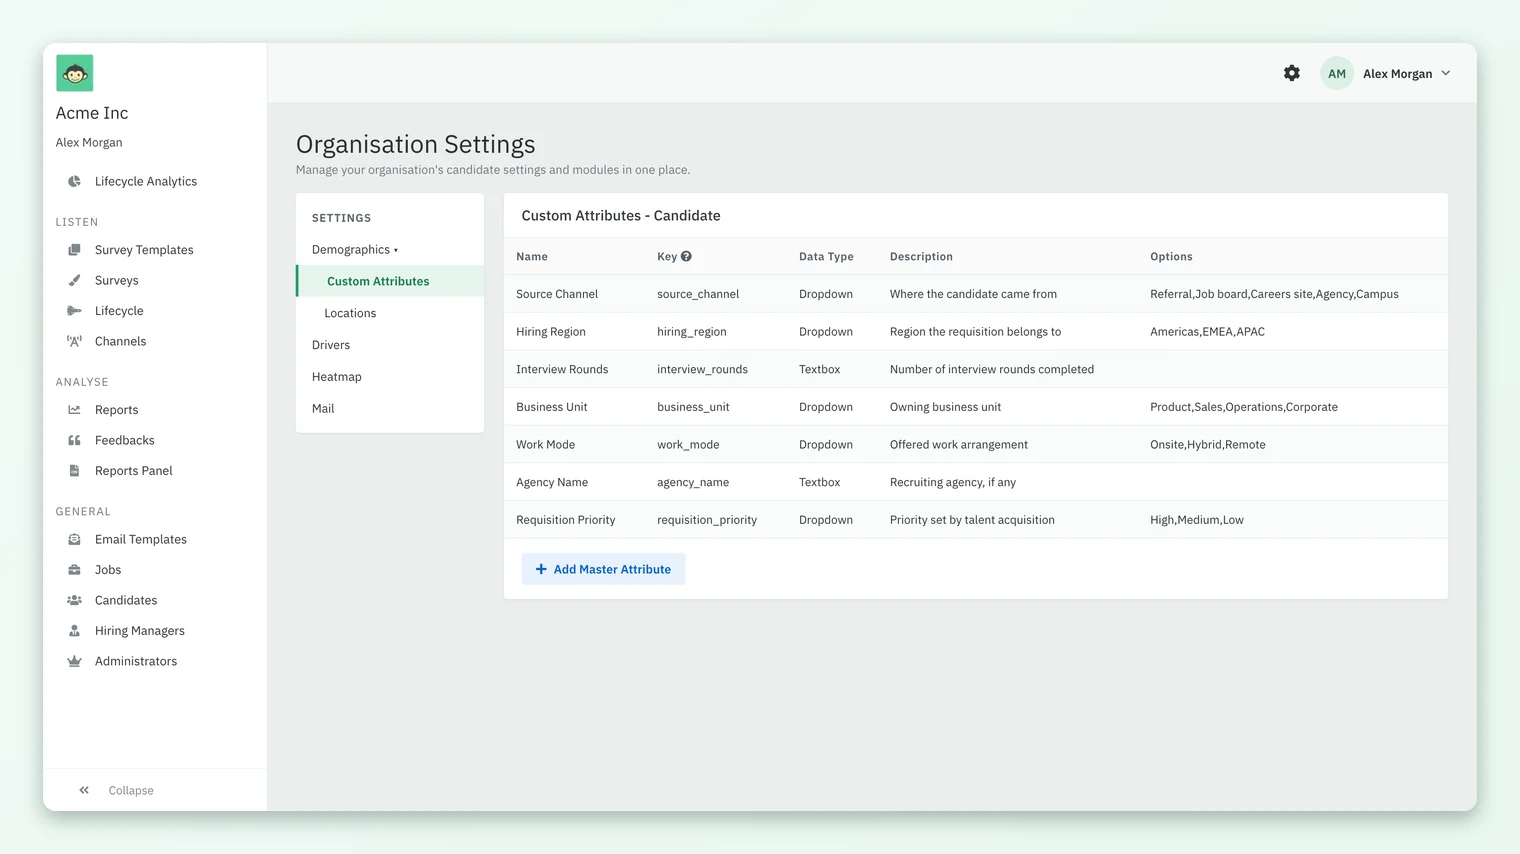Open the Email Templates page
This screenshot has width=1520, height=854.
[141, 539]
